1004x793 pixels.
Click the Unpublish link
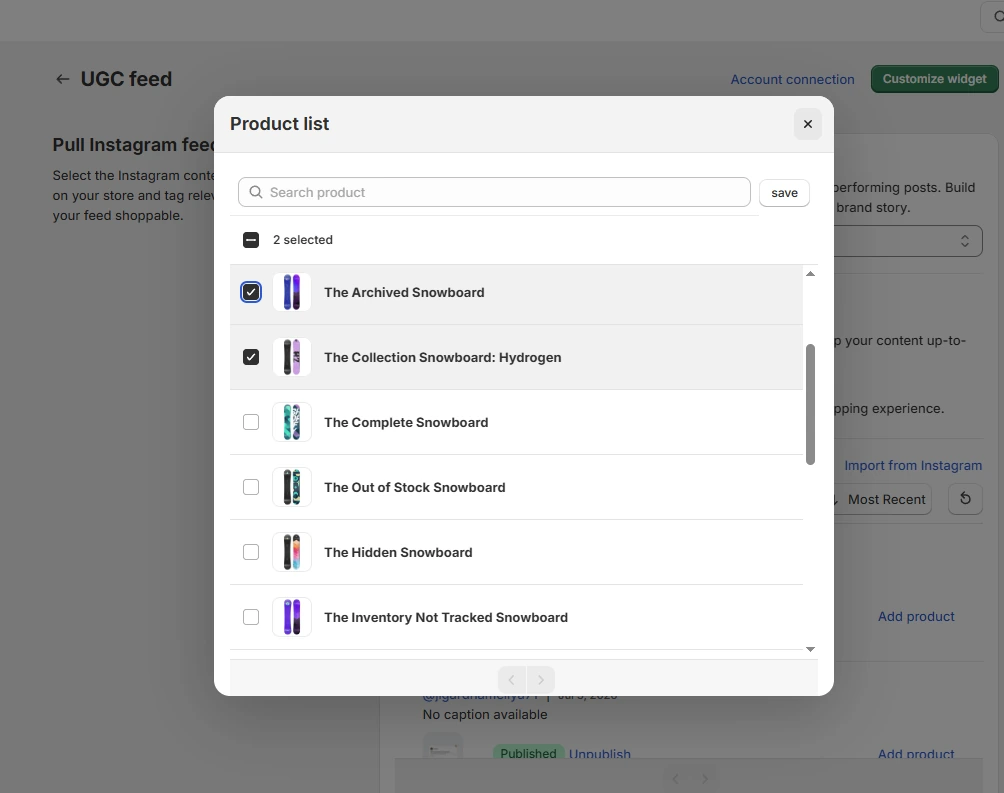(599, 754)
